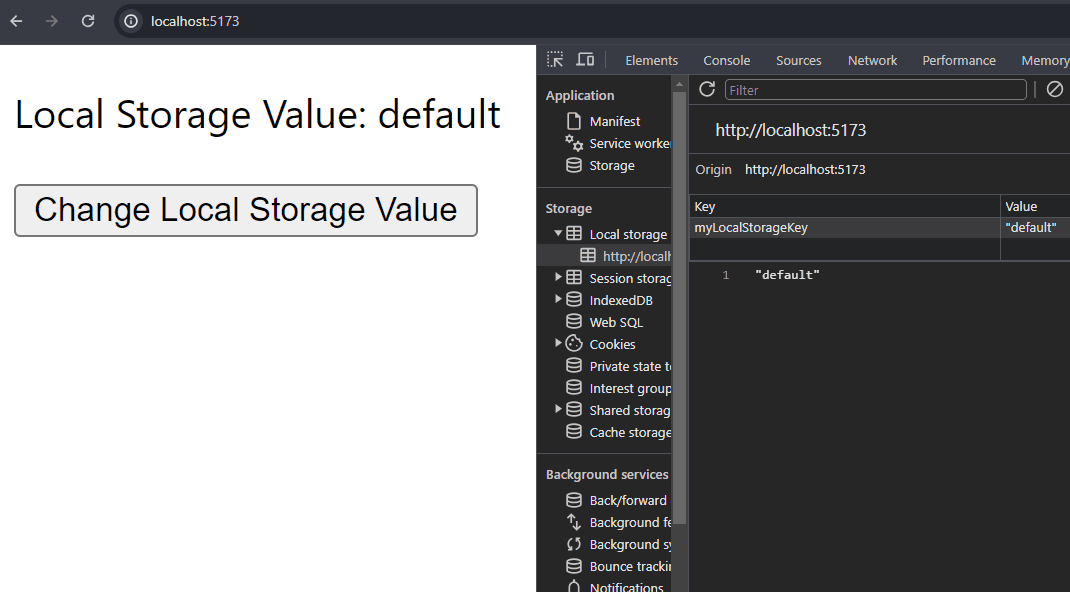
Task: Click the browser back arrow
Action: pyautogui.click(x=16, y=20)
